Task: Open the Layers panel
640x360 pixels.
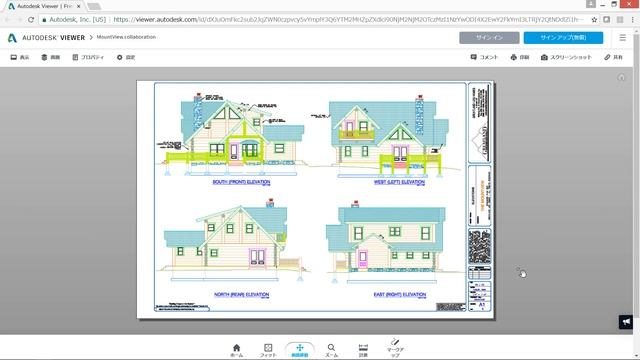Action: 51,57
